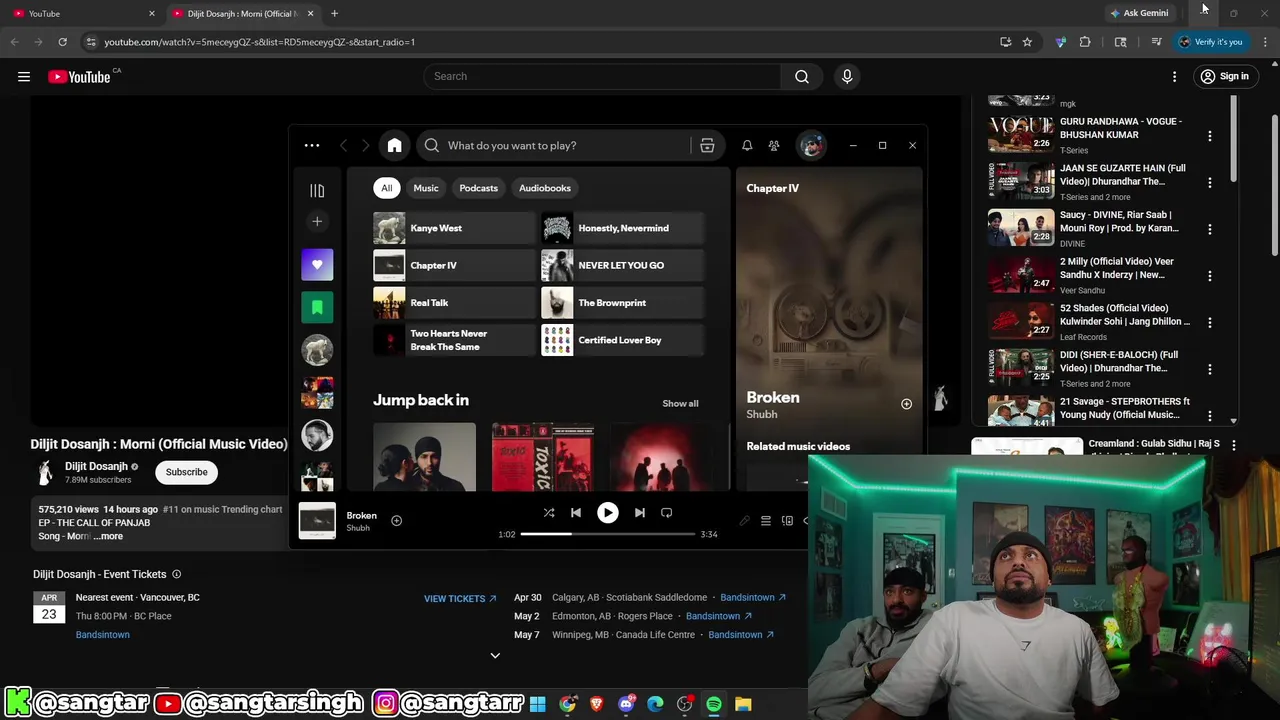1280x720 pixels.
Task: Select the All filter chip in Spotify
Action: (387, 188)
